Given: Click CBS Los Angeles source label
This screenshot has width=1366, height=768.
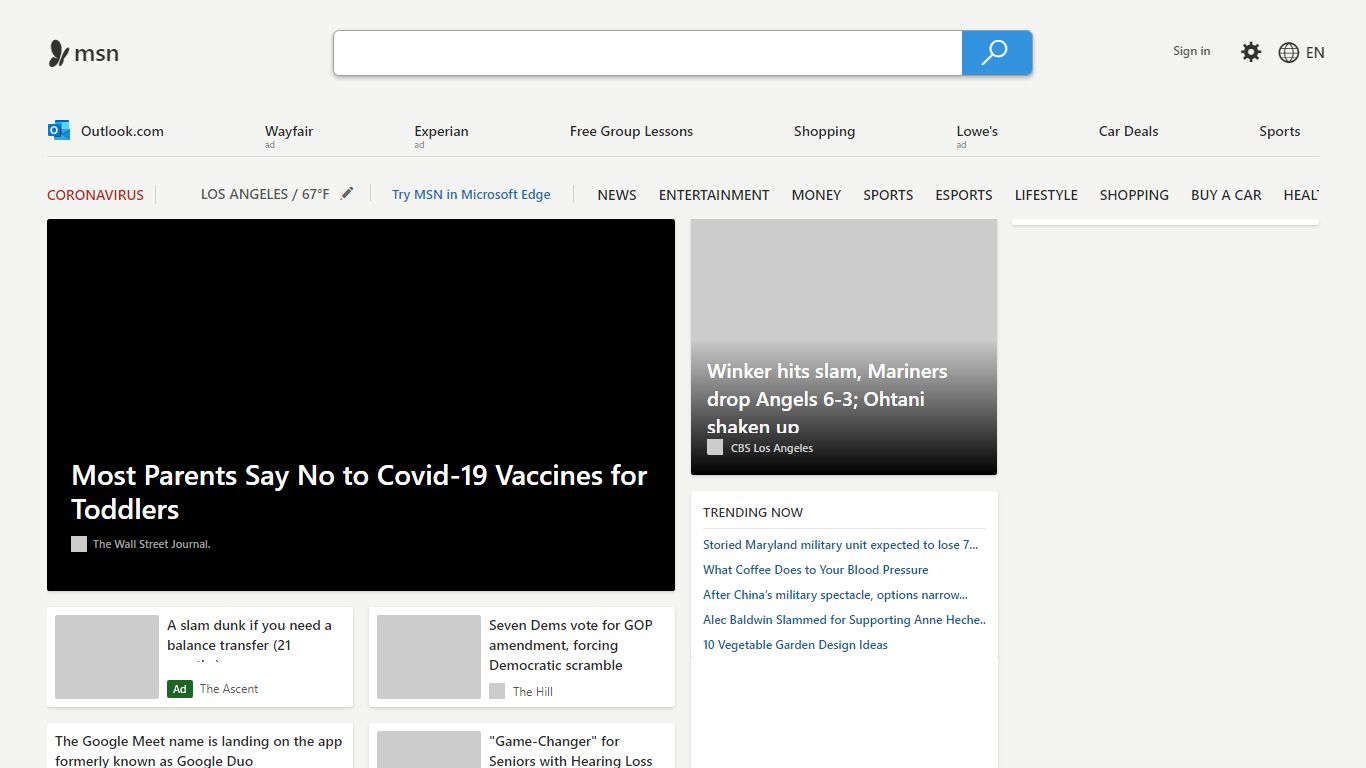Looking at the screenshot, I should [772, 448].
